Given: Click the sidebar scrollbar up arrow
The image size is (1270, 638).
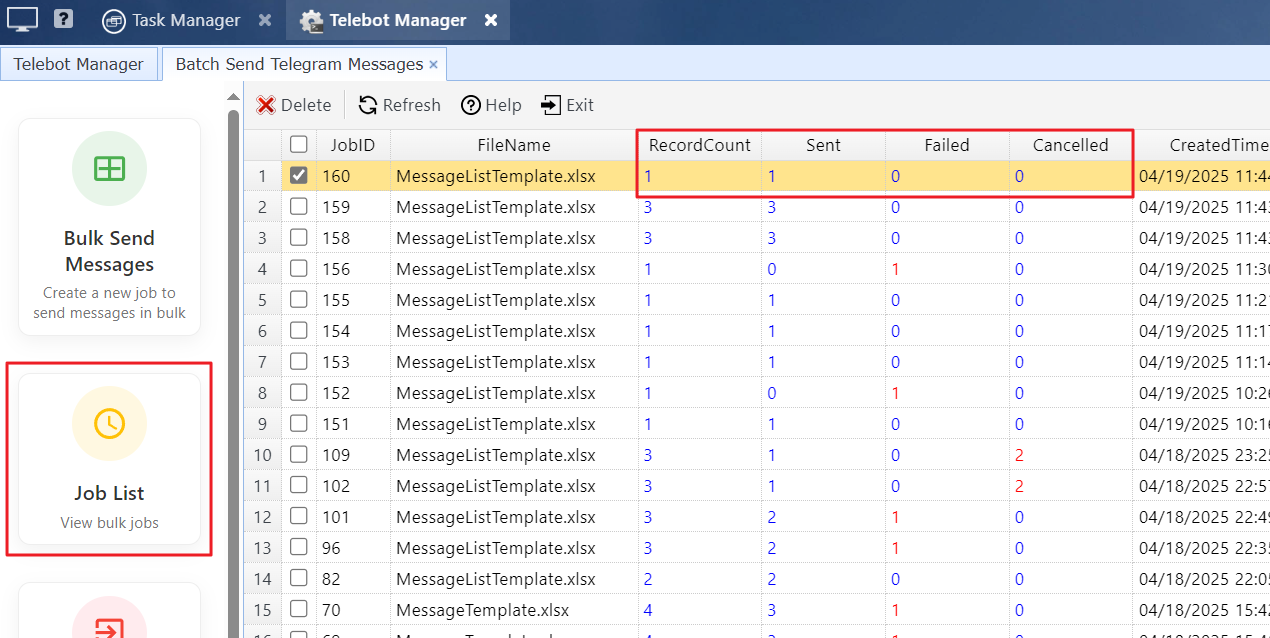Looking at the screenshot, I should [234, 97].
